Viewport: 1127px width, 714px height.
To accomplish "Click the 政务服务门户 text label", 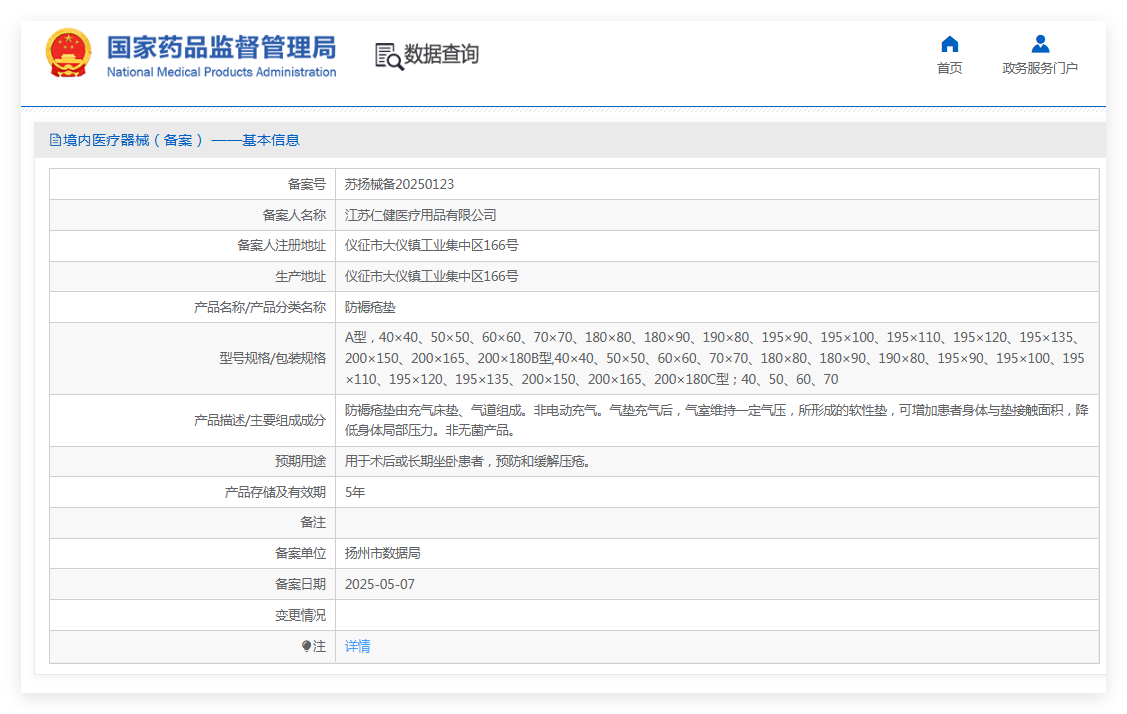I will tap(1040, 68).
